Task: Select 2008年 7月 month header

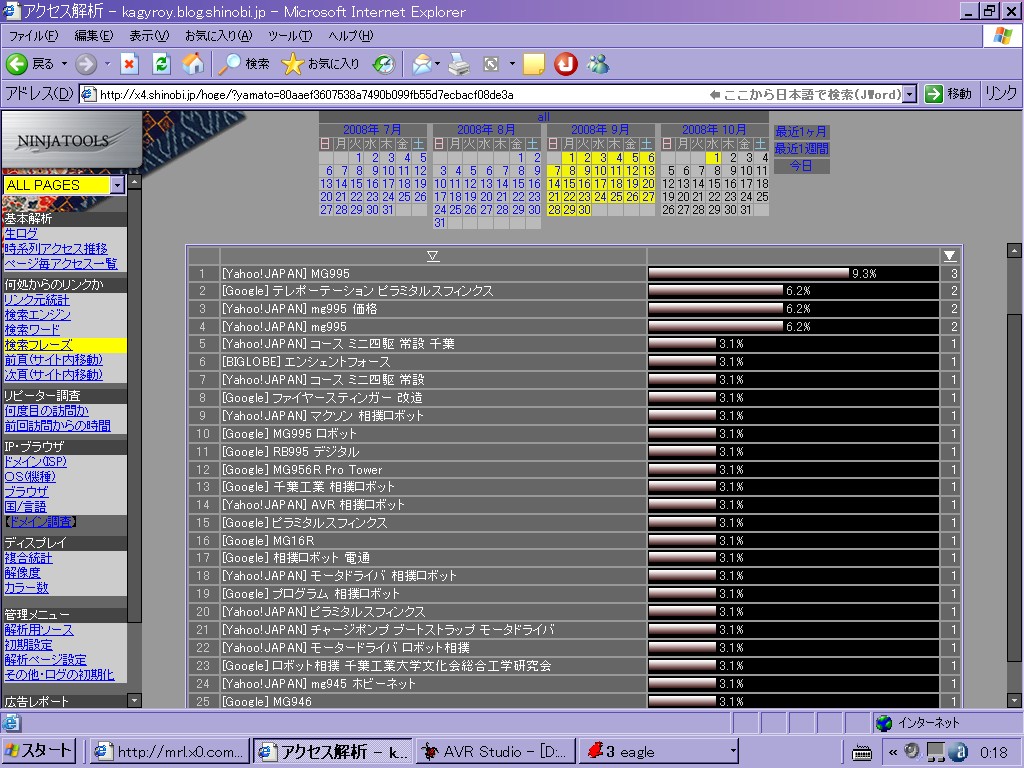Action: point(372,130)
